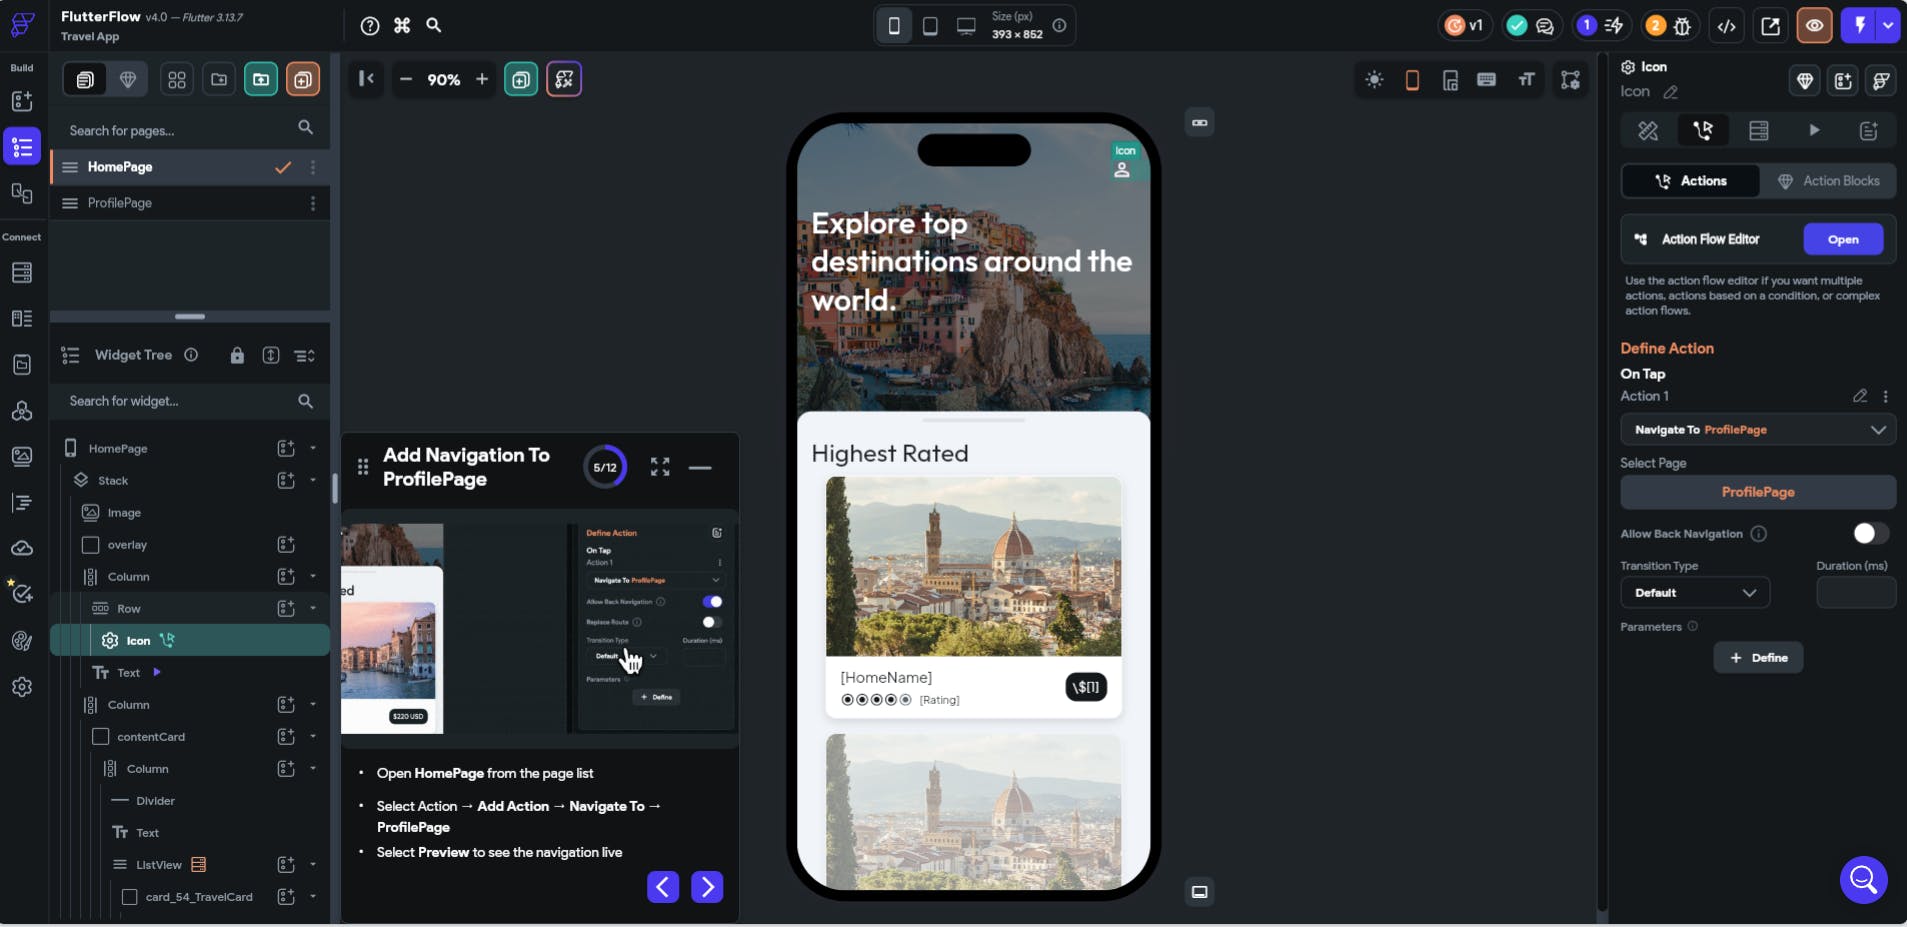Toggle multi-select canvas icon
The image size is (1907, 927).
tap(1571, 79)
